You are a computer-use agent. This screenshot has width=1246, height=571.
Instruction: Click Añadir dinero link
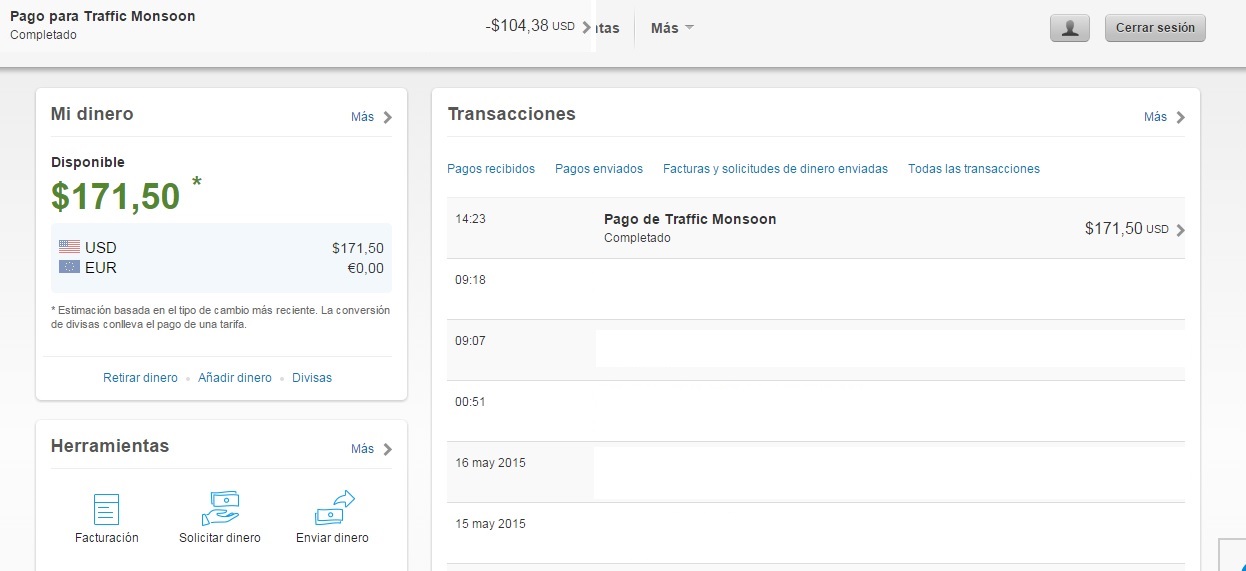tap(235, 378)
